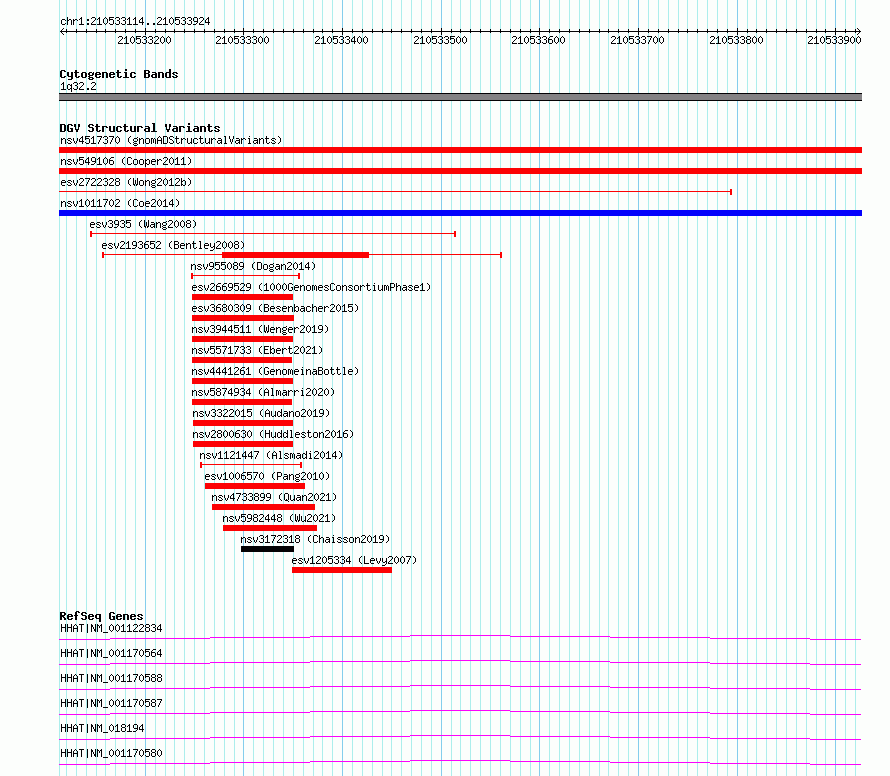Select nsv4441261 (GenomeinaBottle) variant label

coord(275,371)
